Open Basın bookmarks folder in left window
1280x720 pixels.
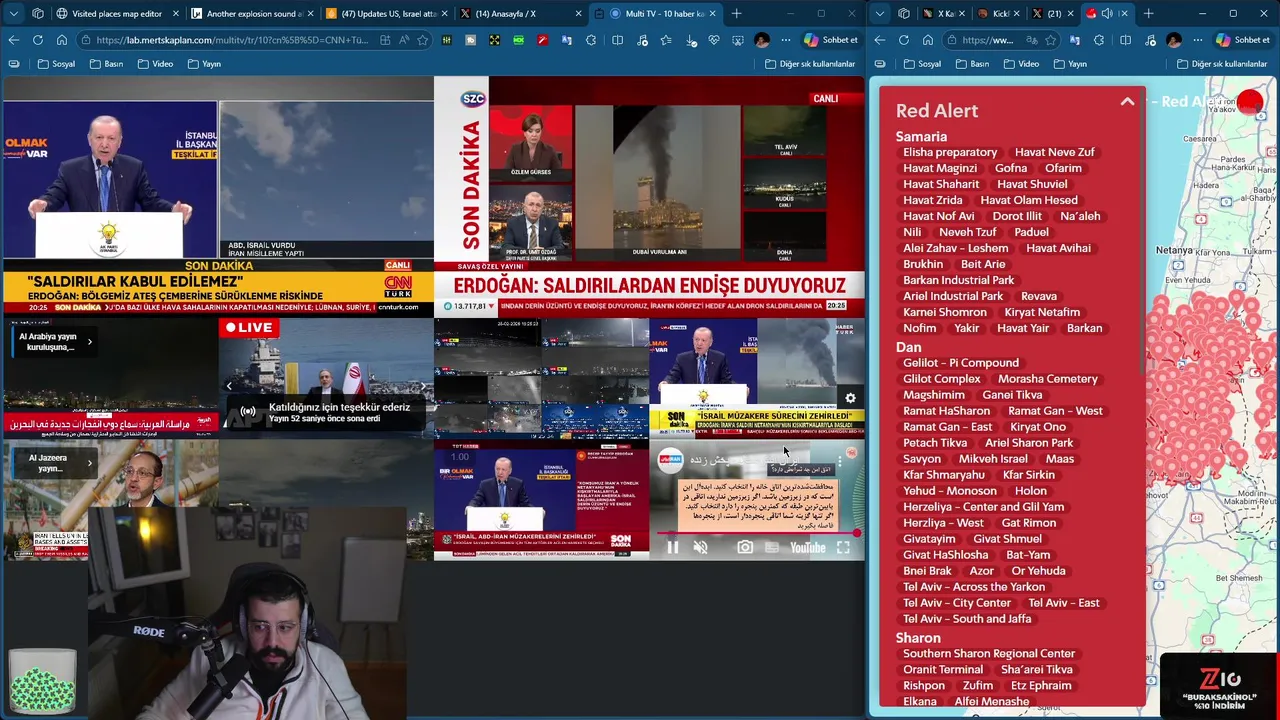coord(106,64)
